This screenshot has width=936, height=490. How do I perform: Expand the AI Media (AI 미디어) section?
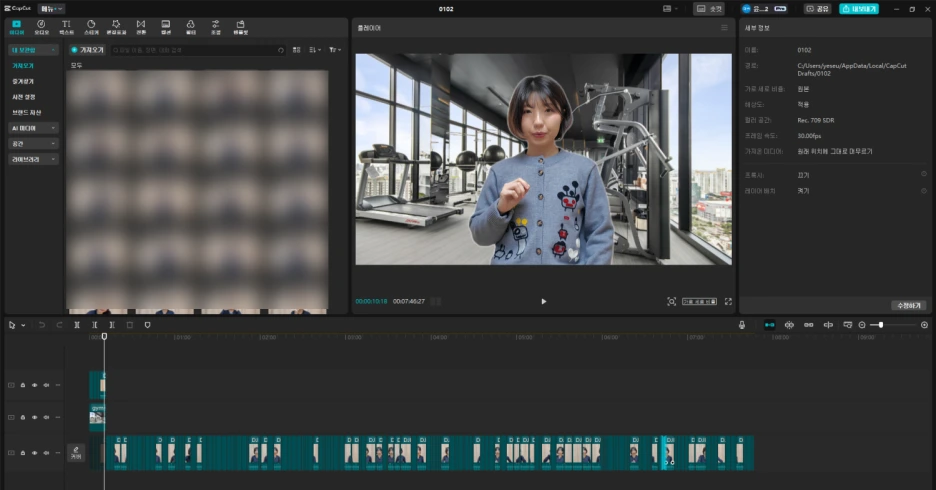pos(33,128)
